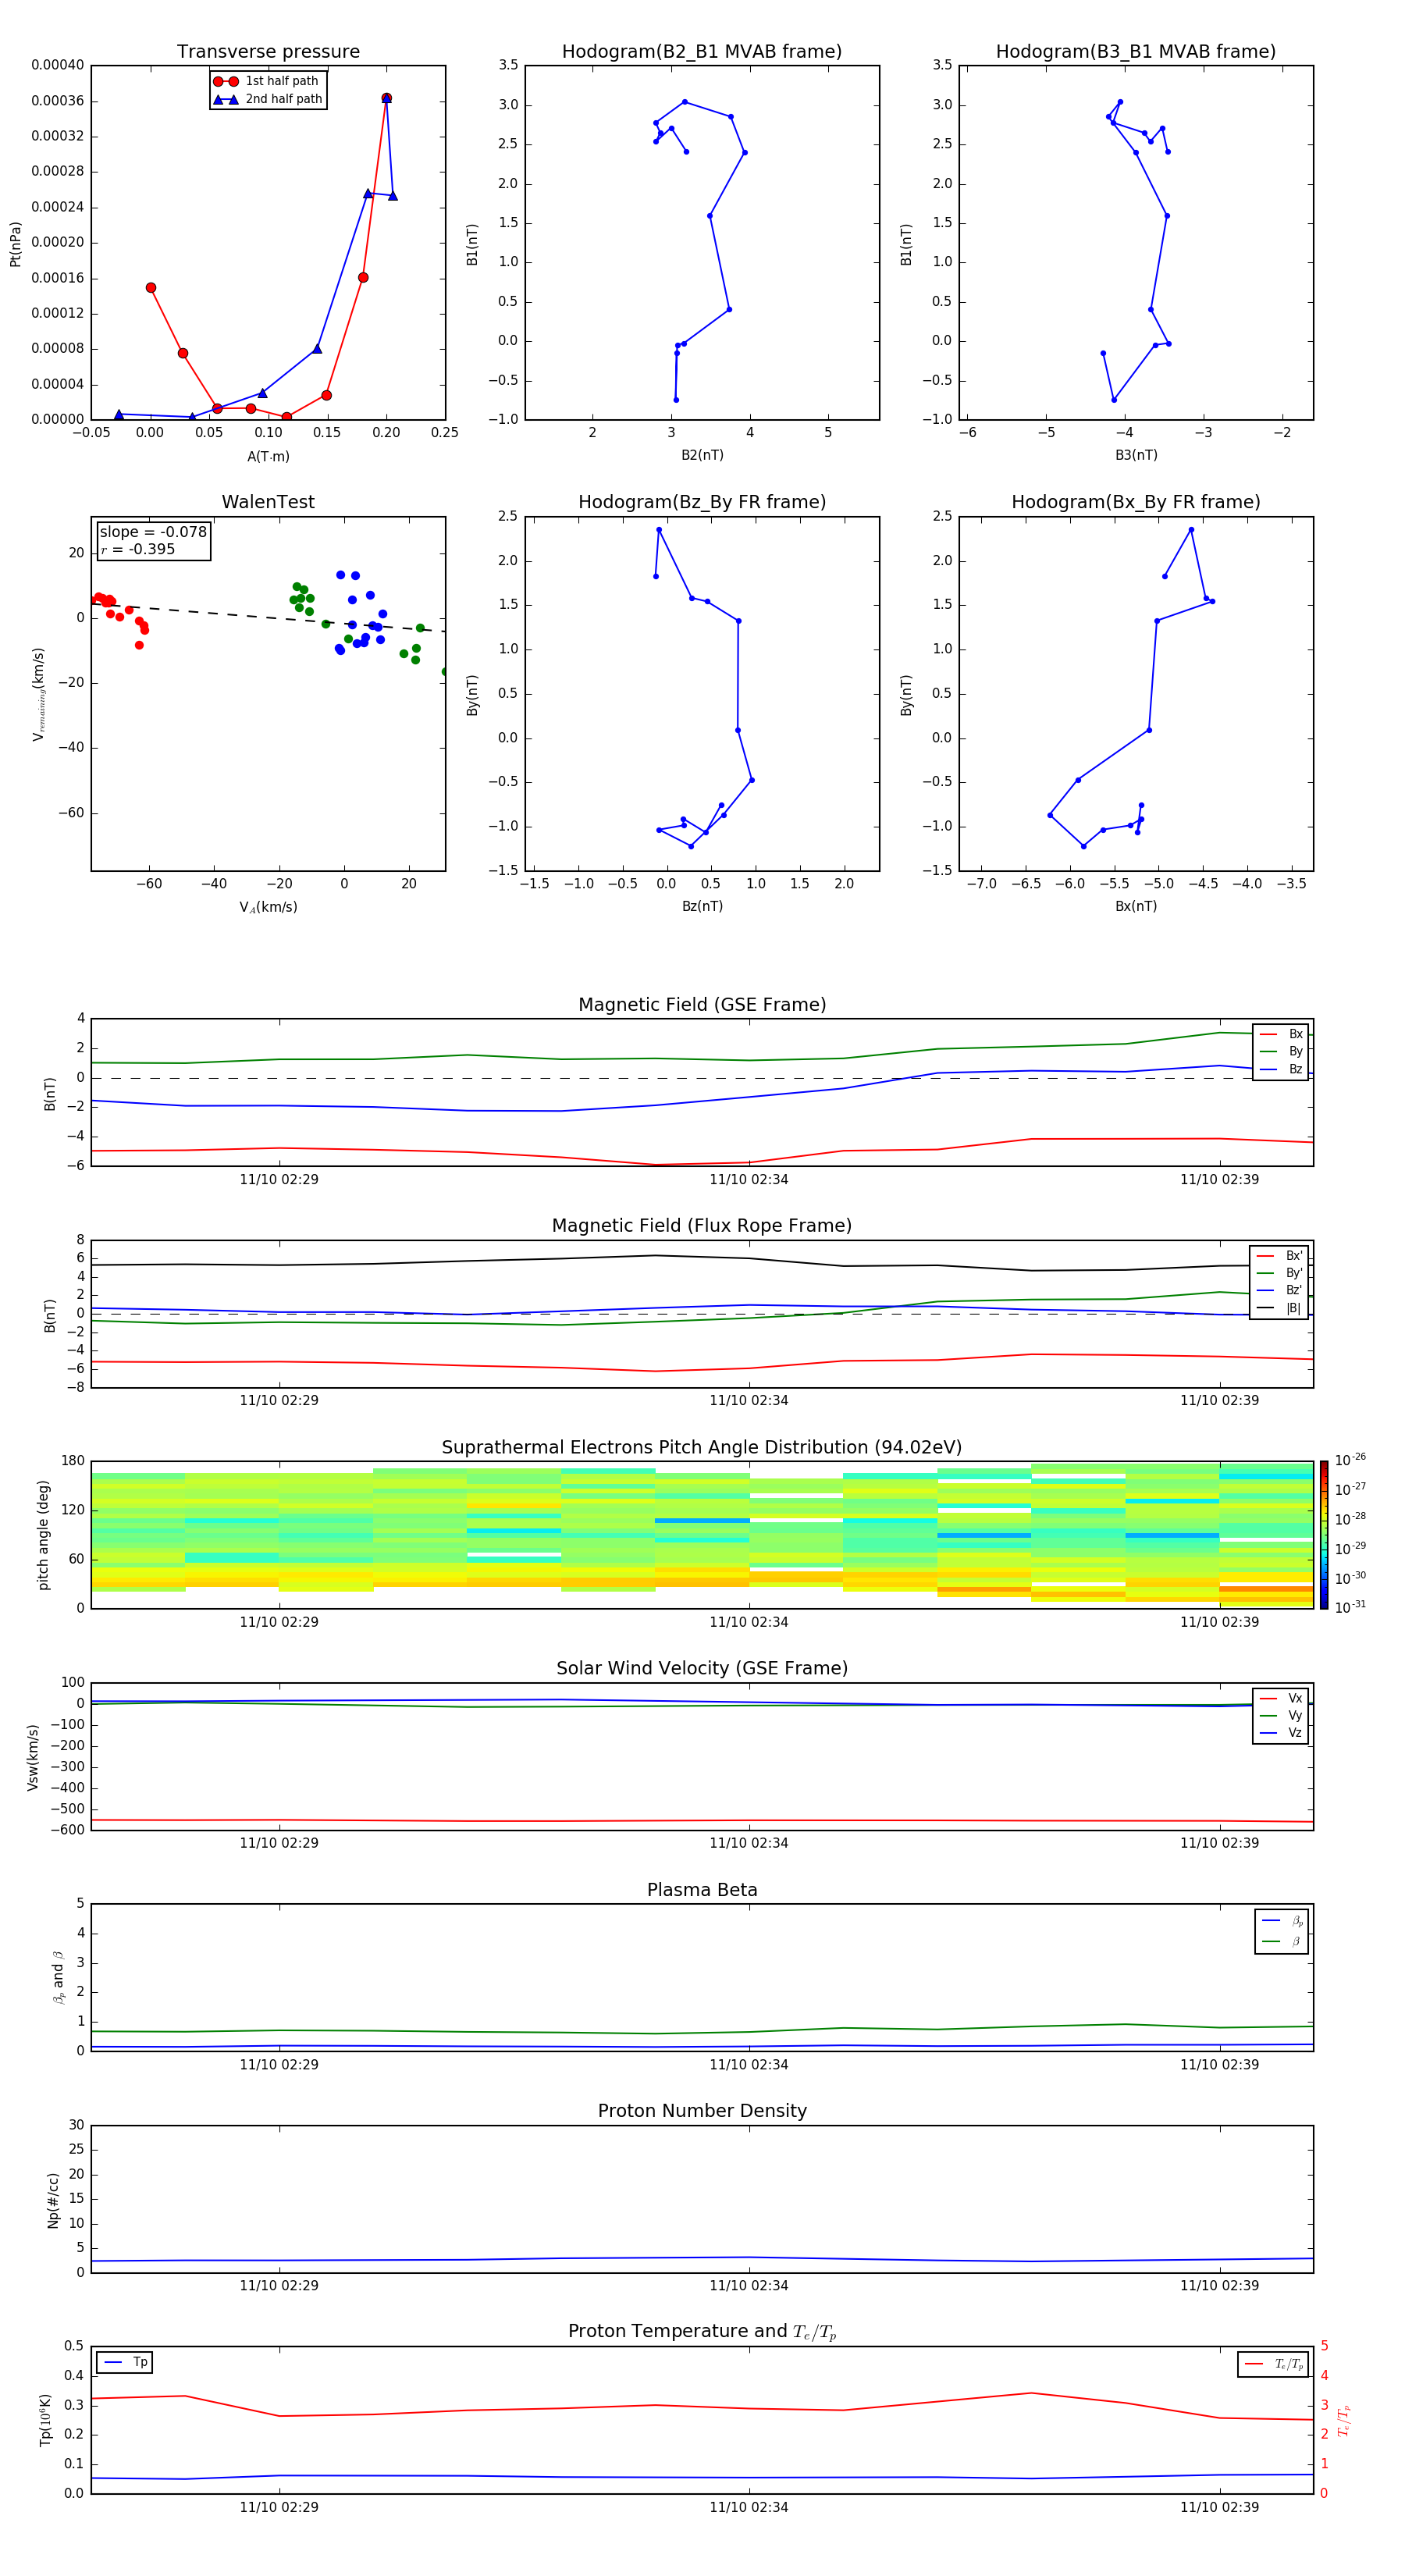Screen dimensions: 1405x2576
Task: Click the "Magnetic Field (Flux Rope Frame)" title
Action: pos(702,1226)
